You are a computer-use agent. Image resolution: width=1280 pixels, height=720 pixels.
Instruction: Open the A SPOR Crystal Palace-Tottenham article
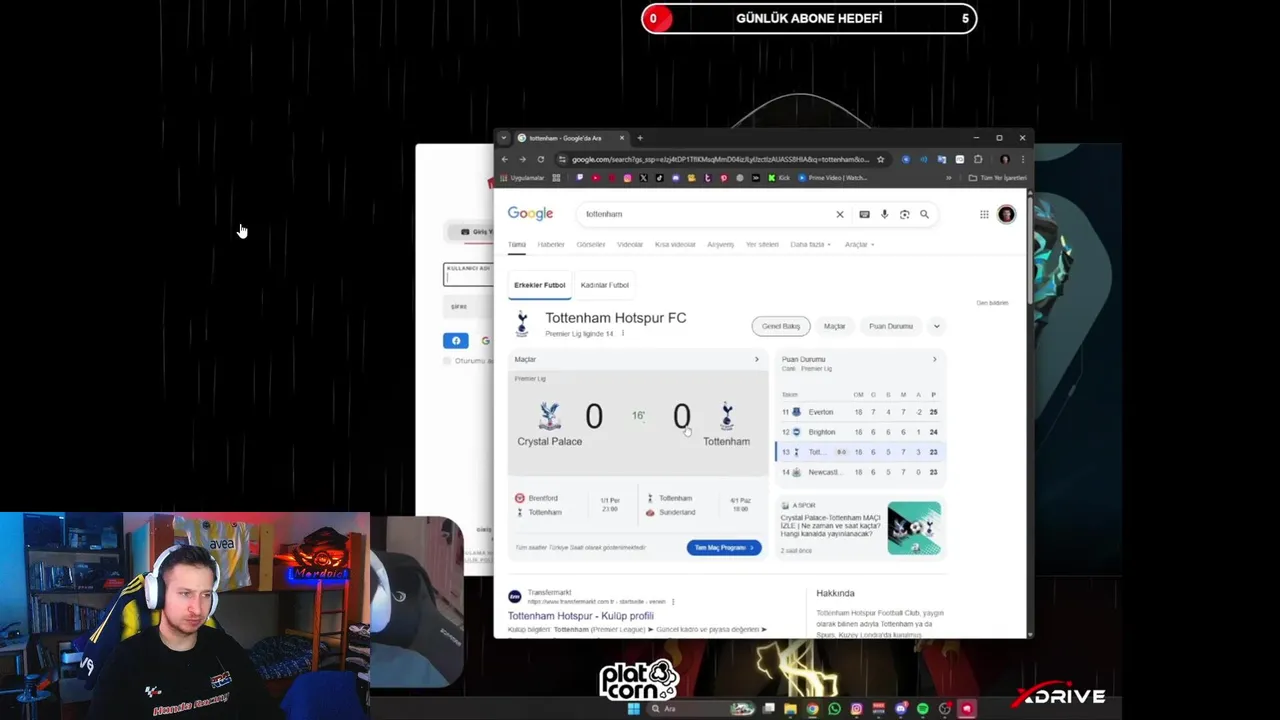click(831, 526)
